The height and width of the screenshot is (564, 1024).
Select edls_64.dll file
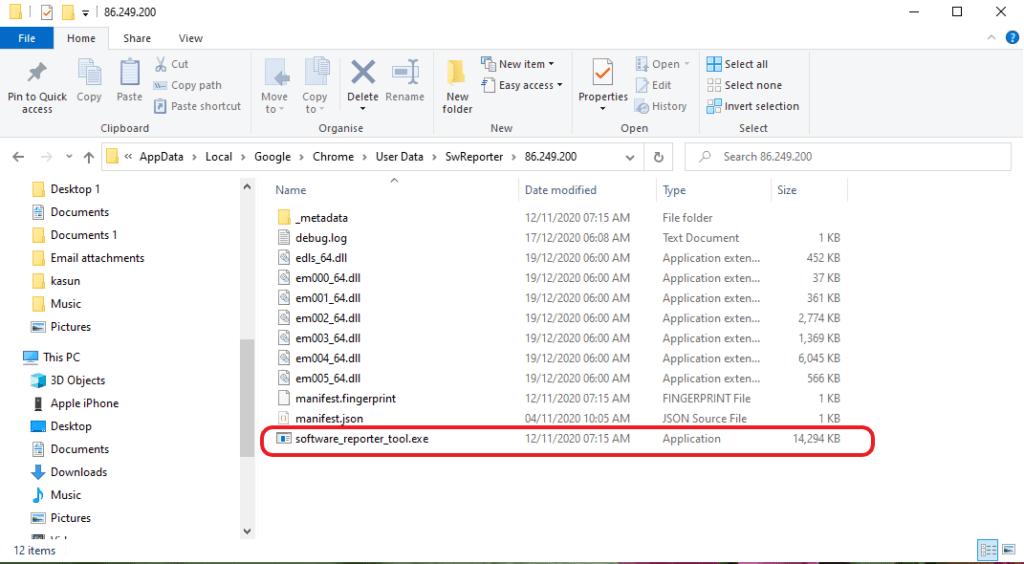tap(321, 258)
